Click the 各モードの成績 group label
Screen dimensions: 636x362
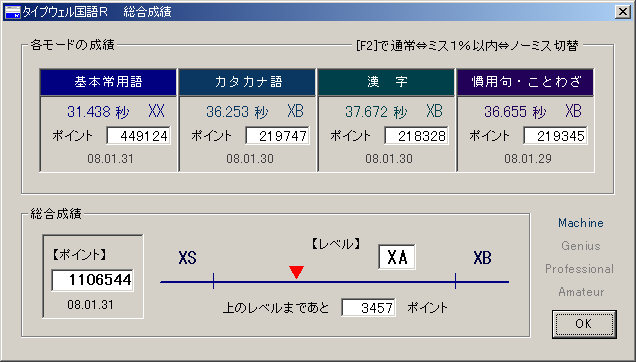pyautogui.click(x=73, y=45)
